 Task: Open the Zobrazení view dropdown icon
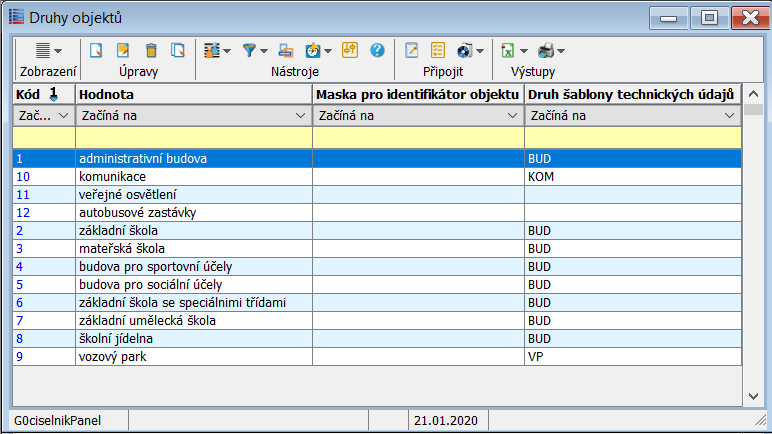tap(48, 50)
